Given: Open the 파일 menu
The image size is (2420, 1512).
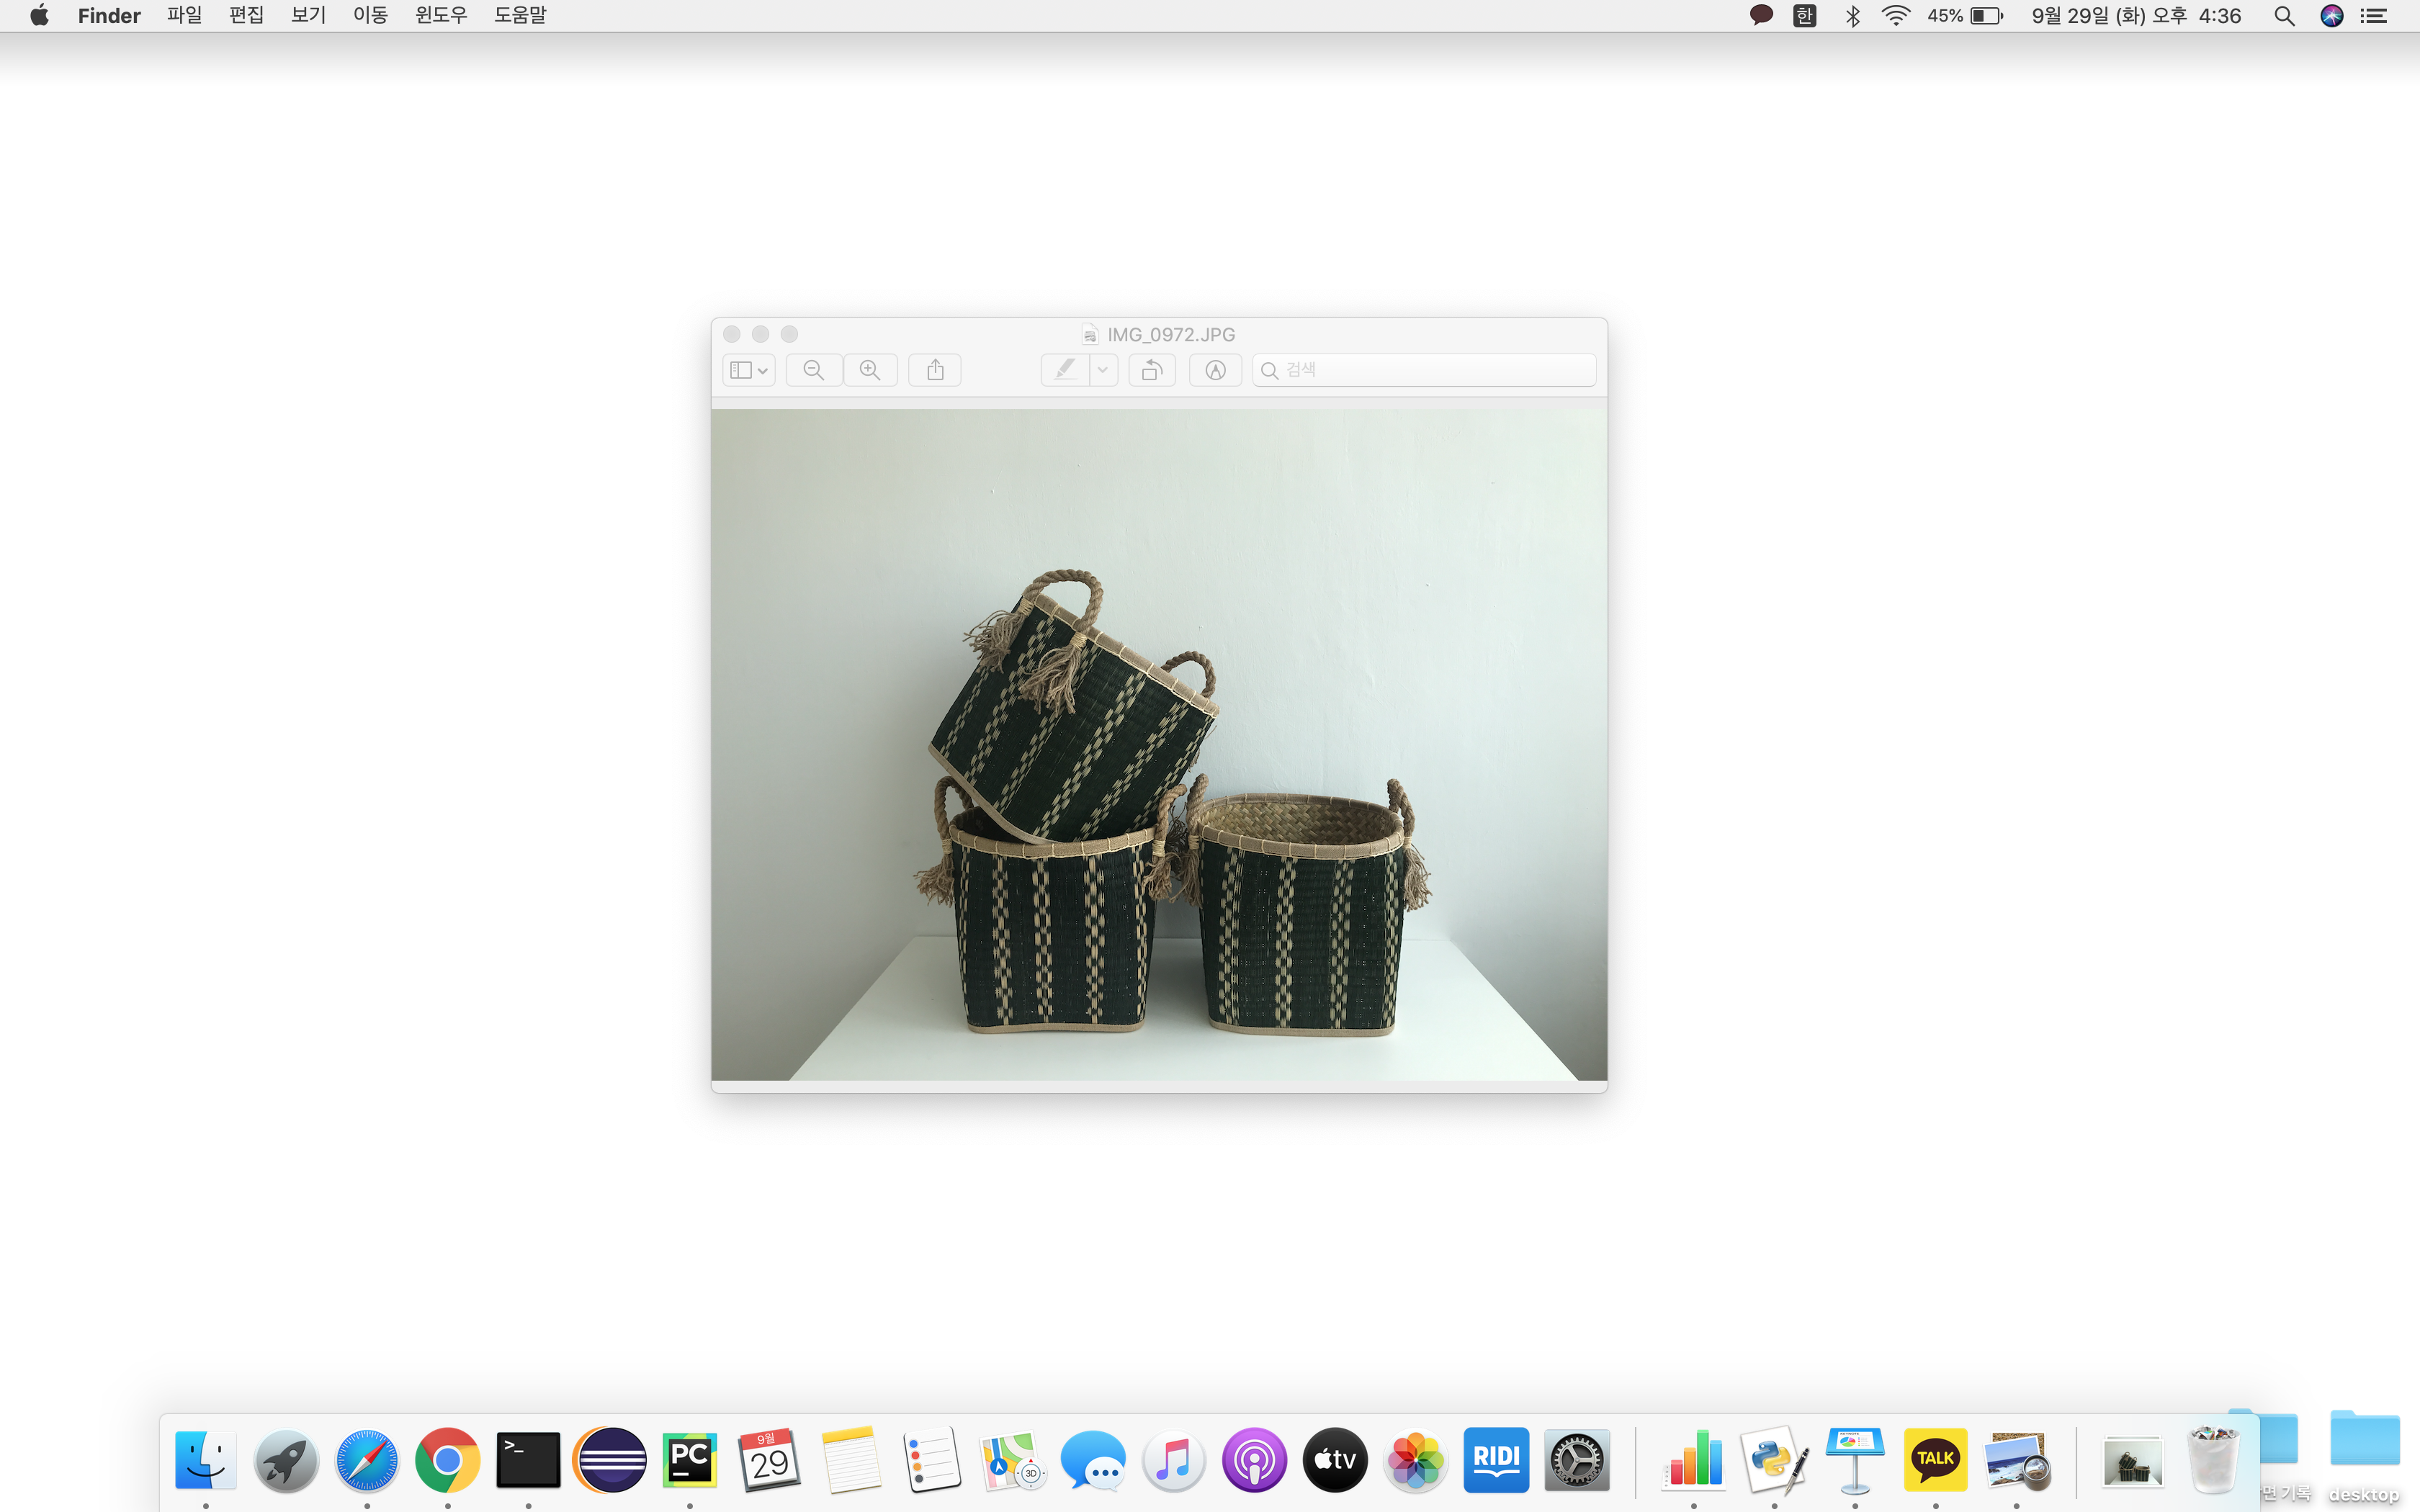Looking at the screenshot, I should point(184,15).
